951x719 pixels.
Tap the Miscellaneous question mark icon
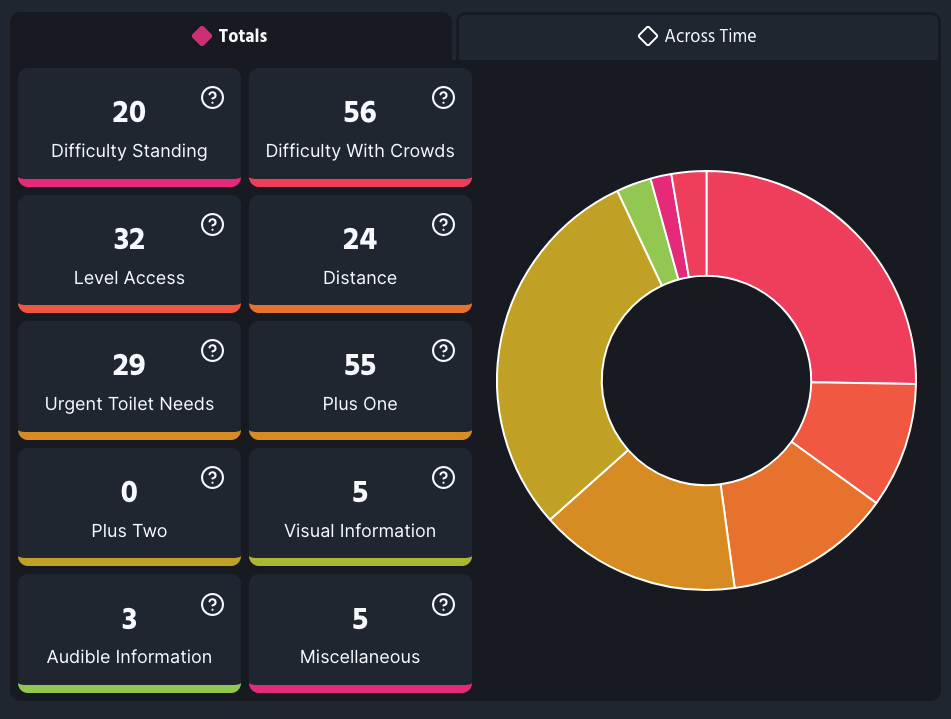443,604
